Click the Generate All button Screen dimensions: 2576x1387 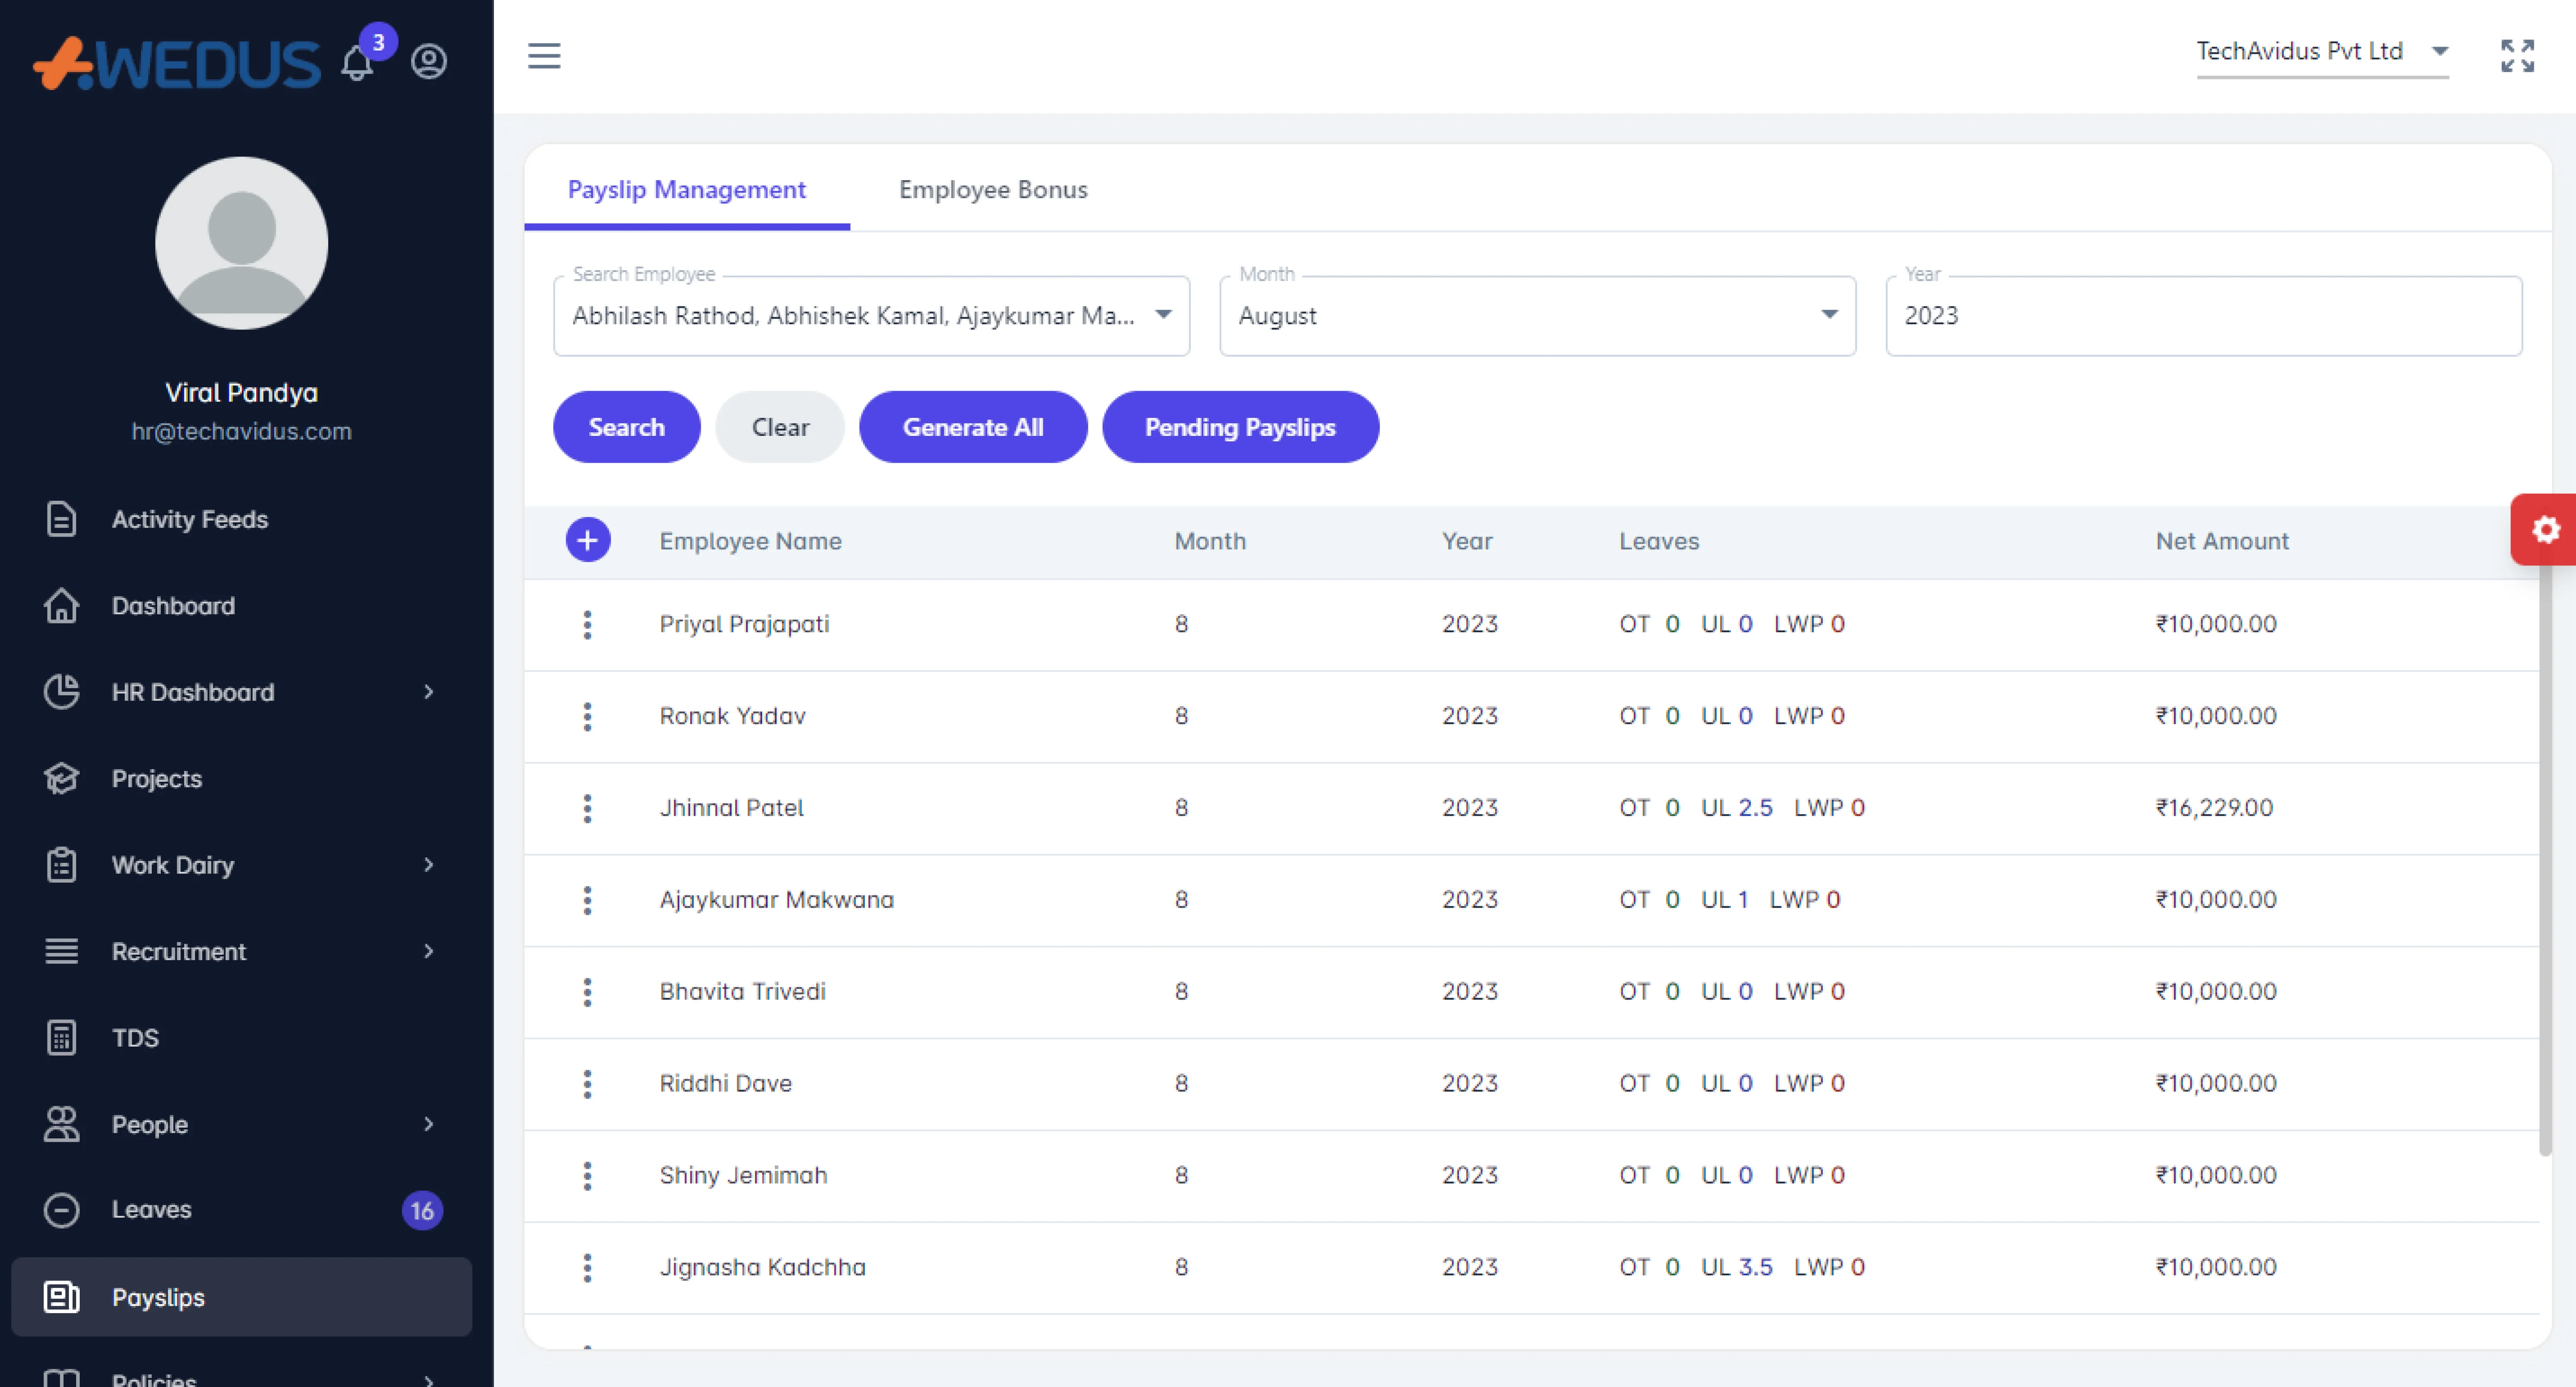pyautogui.click(x=973, y=427)
